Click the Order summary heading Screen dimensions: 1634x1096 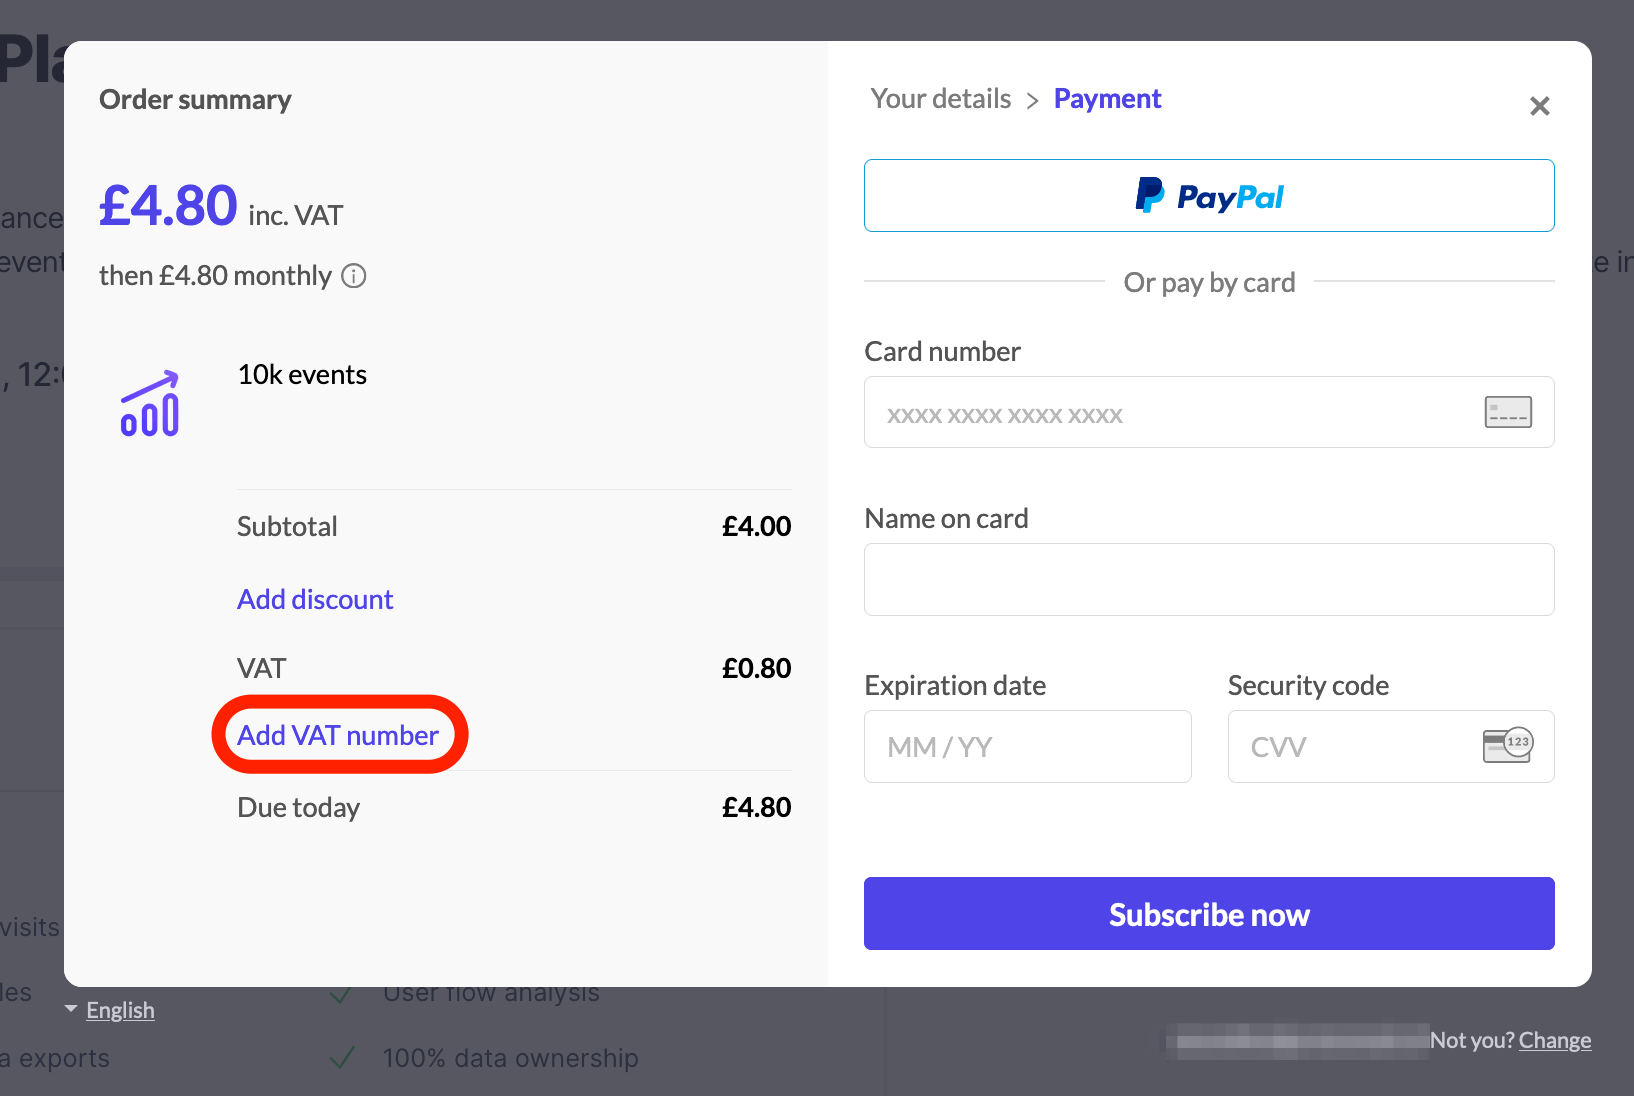[195, 100]
